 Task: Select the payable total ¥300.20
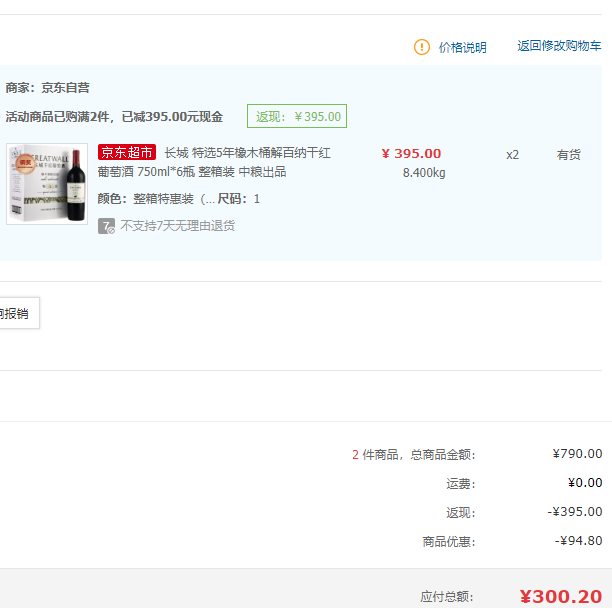[560, 597]
